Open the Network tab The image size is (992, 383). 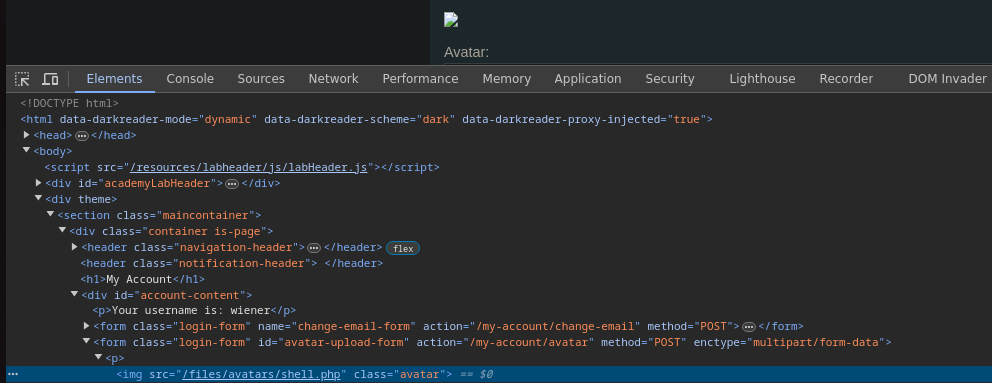pyautogui.click(x=333, y=79)
